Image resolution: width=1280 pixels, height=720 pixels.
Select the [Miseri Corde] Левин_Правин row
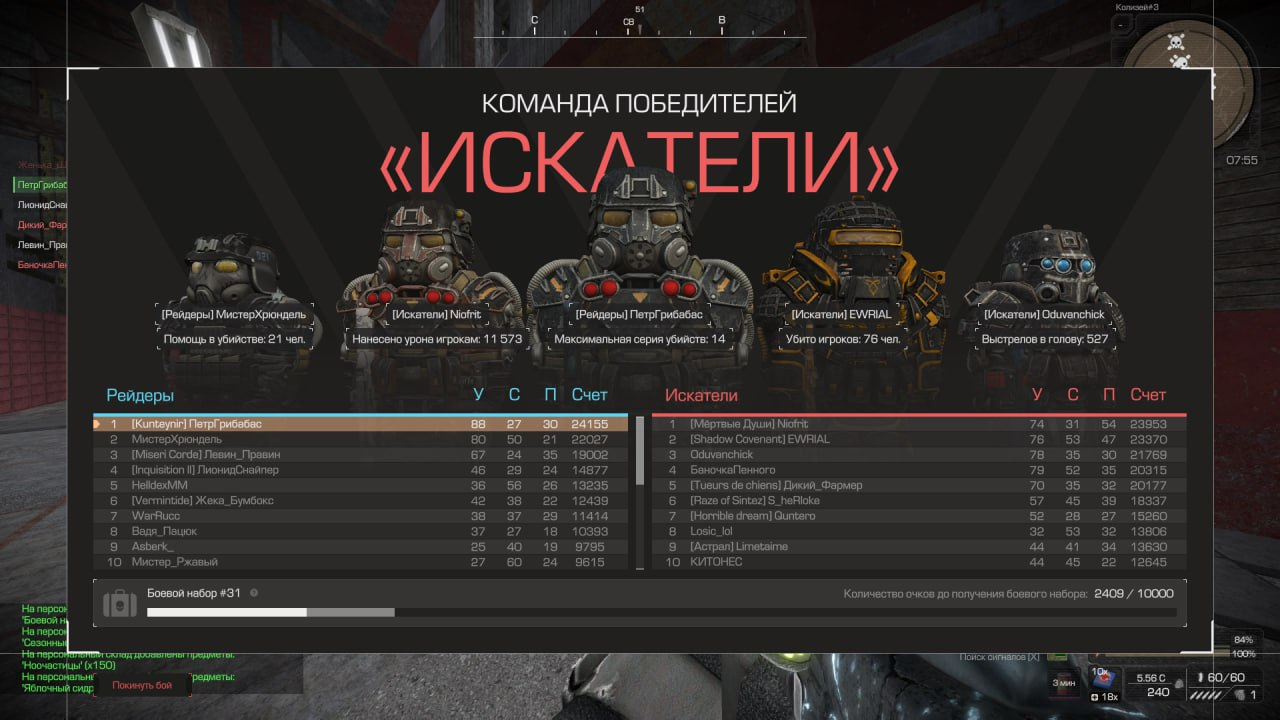[x=360, y=454]
